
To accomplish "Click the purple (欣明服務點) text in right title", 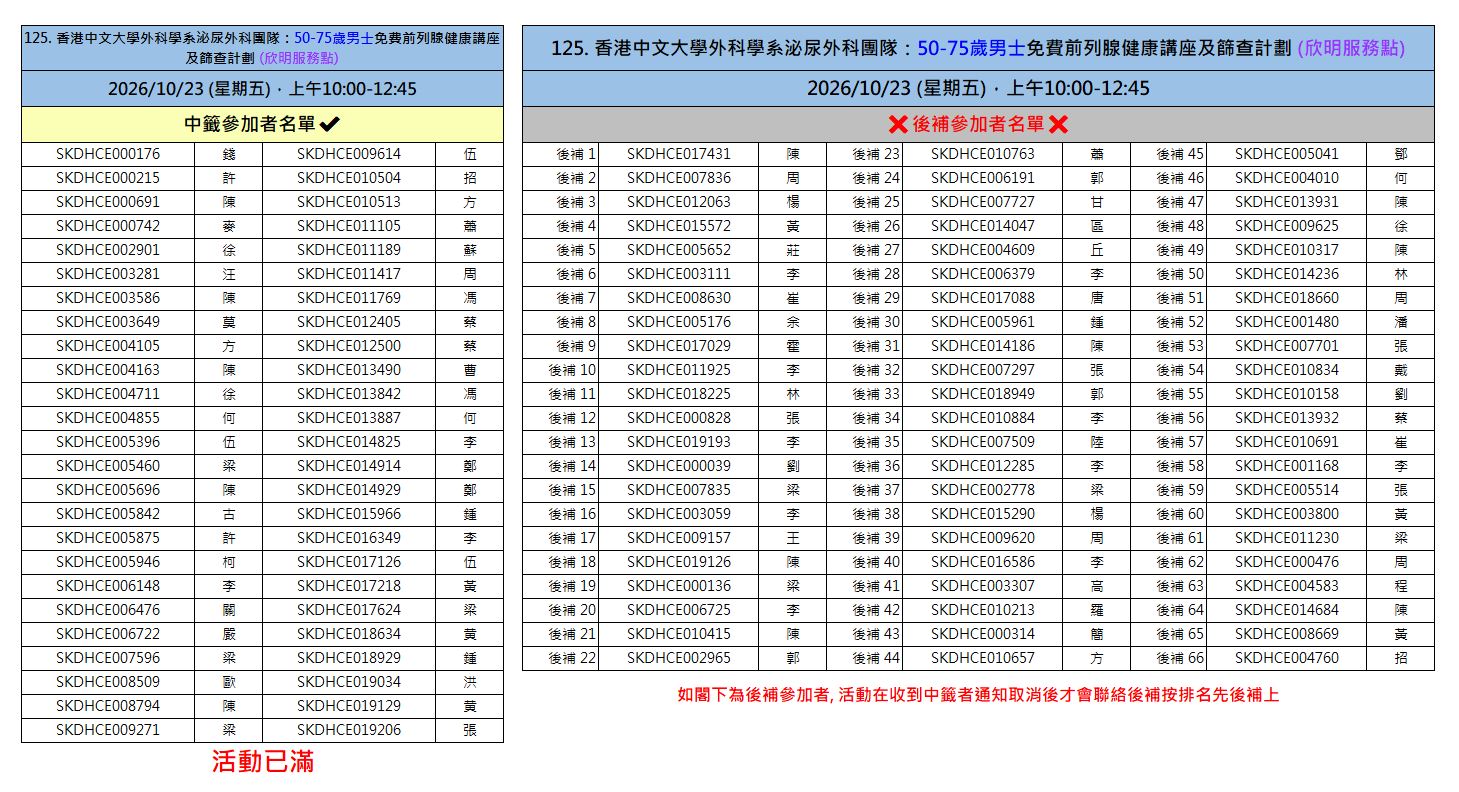I will coord(1351,48).
